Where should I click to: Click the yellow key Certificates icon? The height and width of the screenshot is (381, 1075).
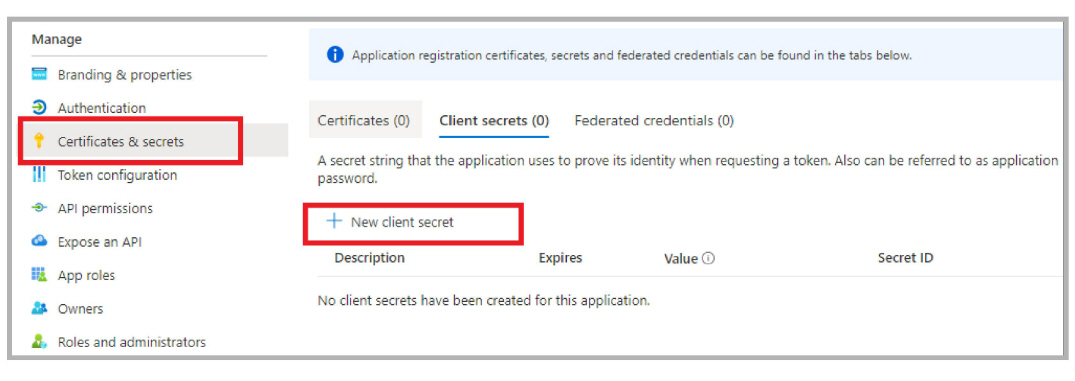39,141
